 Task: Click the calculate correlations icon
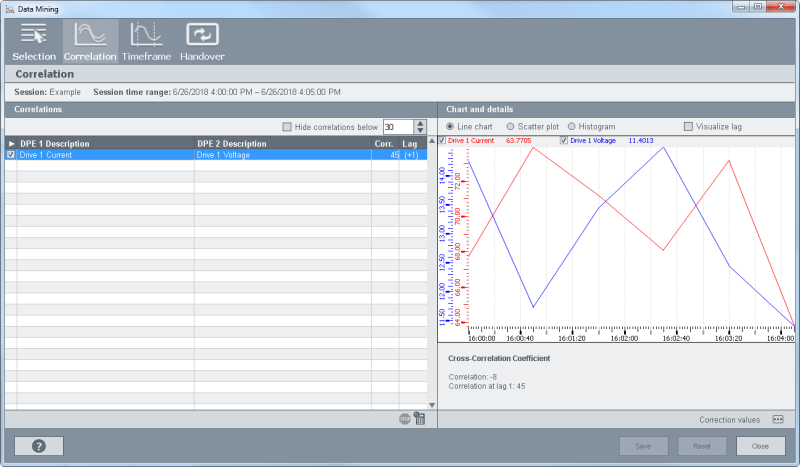point(419,418)
